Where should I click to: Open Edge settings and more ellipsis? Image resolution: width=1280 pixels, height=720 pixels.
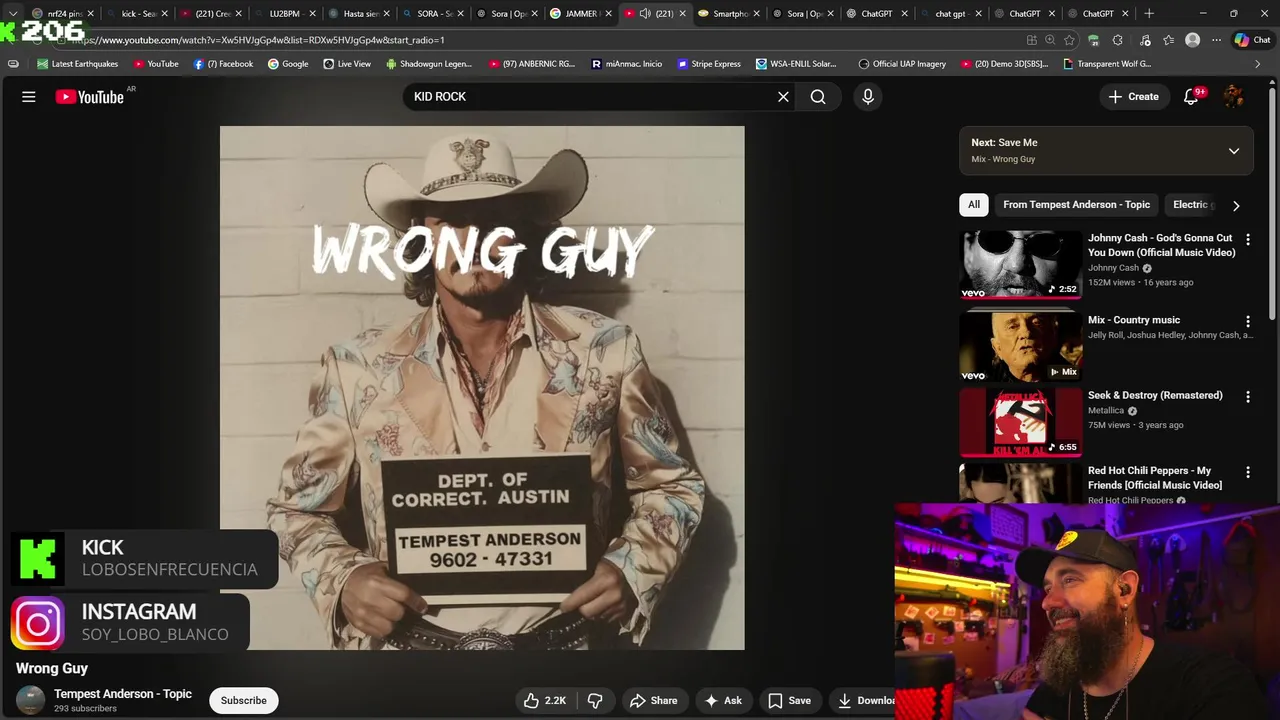[1216, 40]
